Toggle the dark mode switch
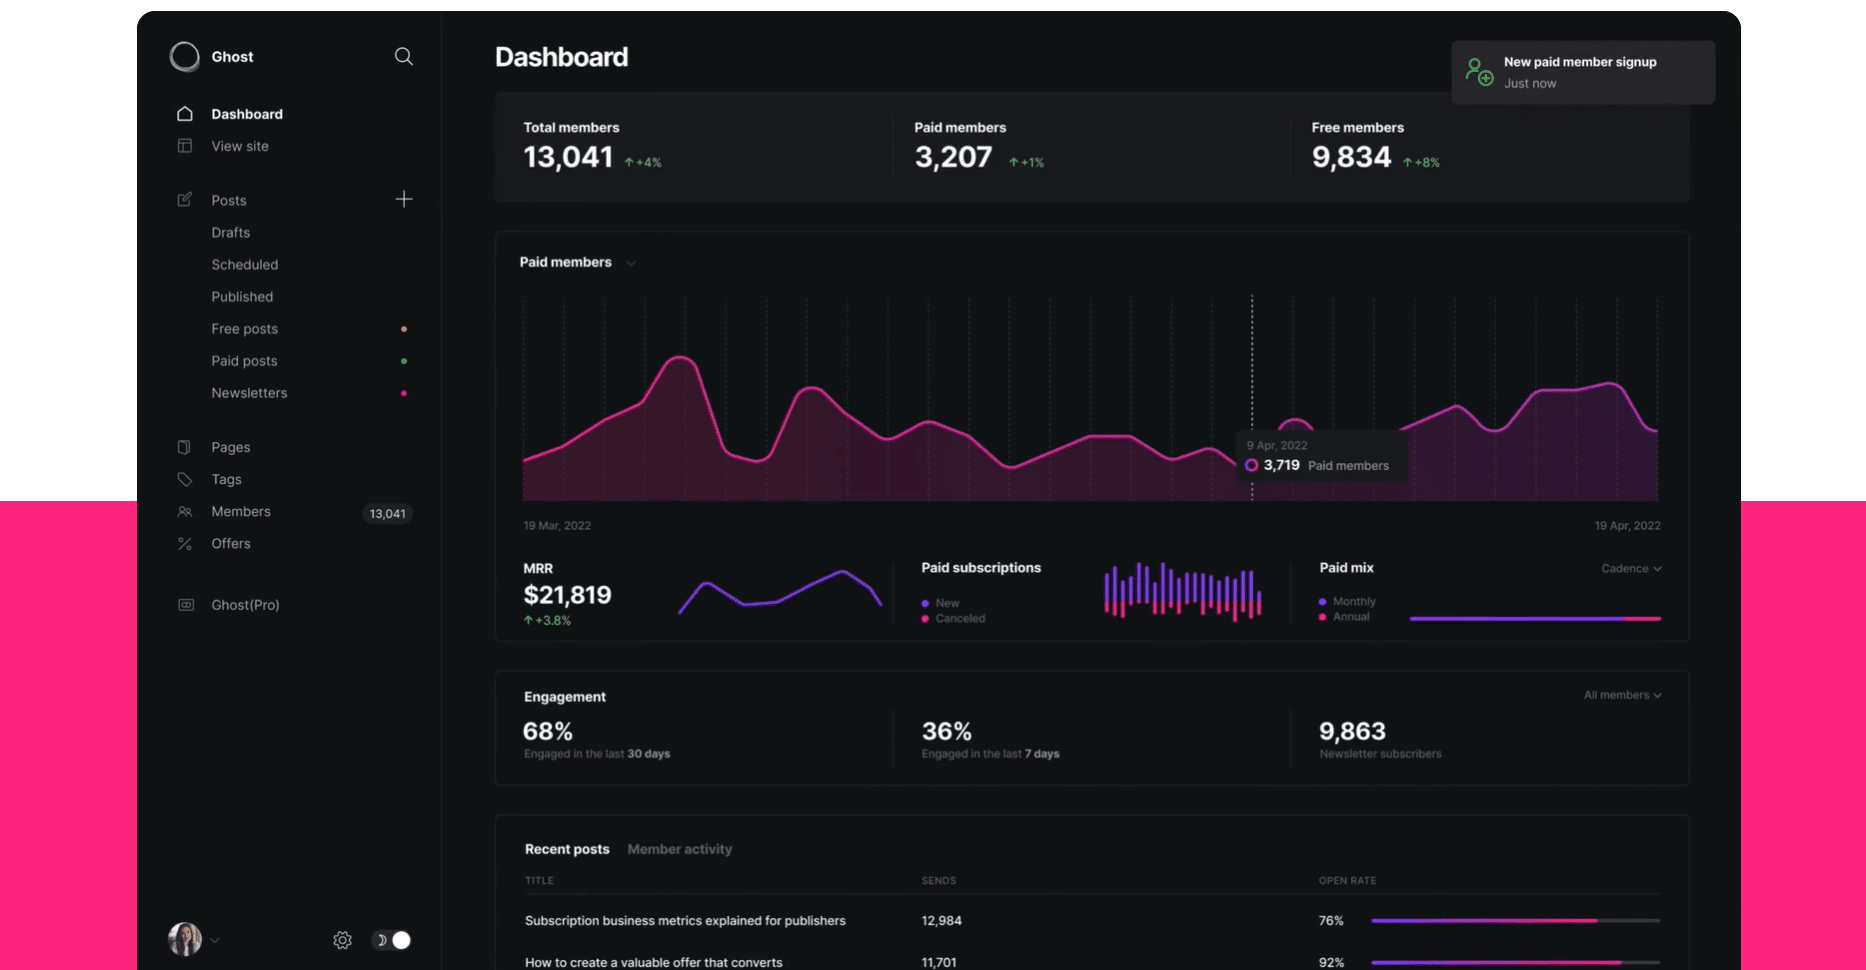The width and height of the screenshot is (1866, 970). pos(392,940)
